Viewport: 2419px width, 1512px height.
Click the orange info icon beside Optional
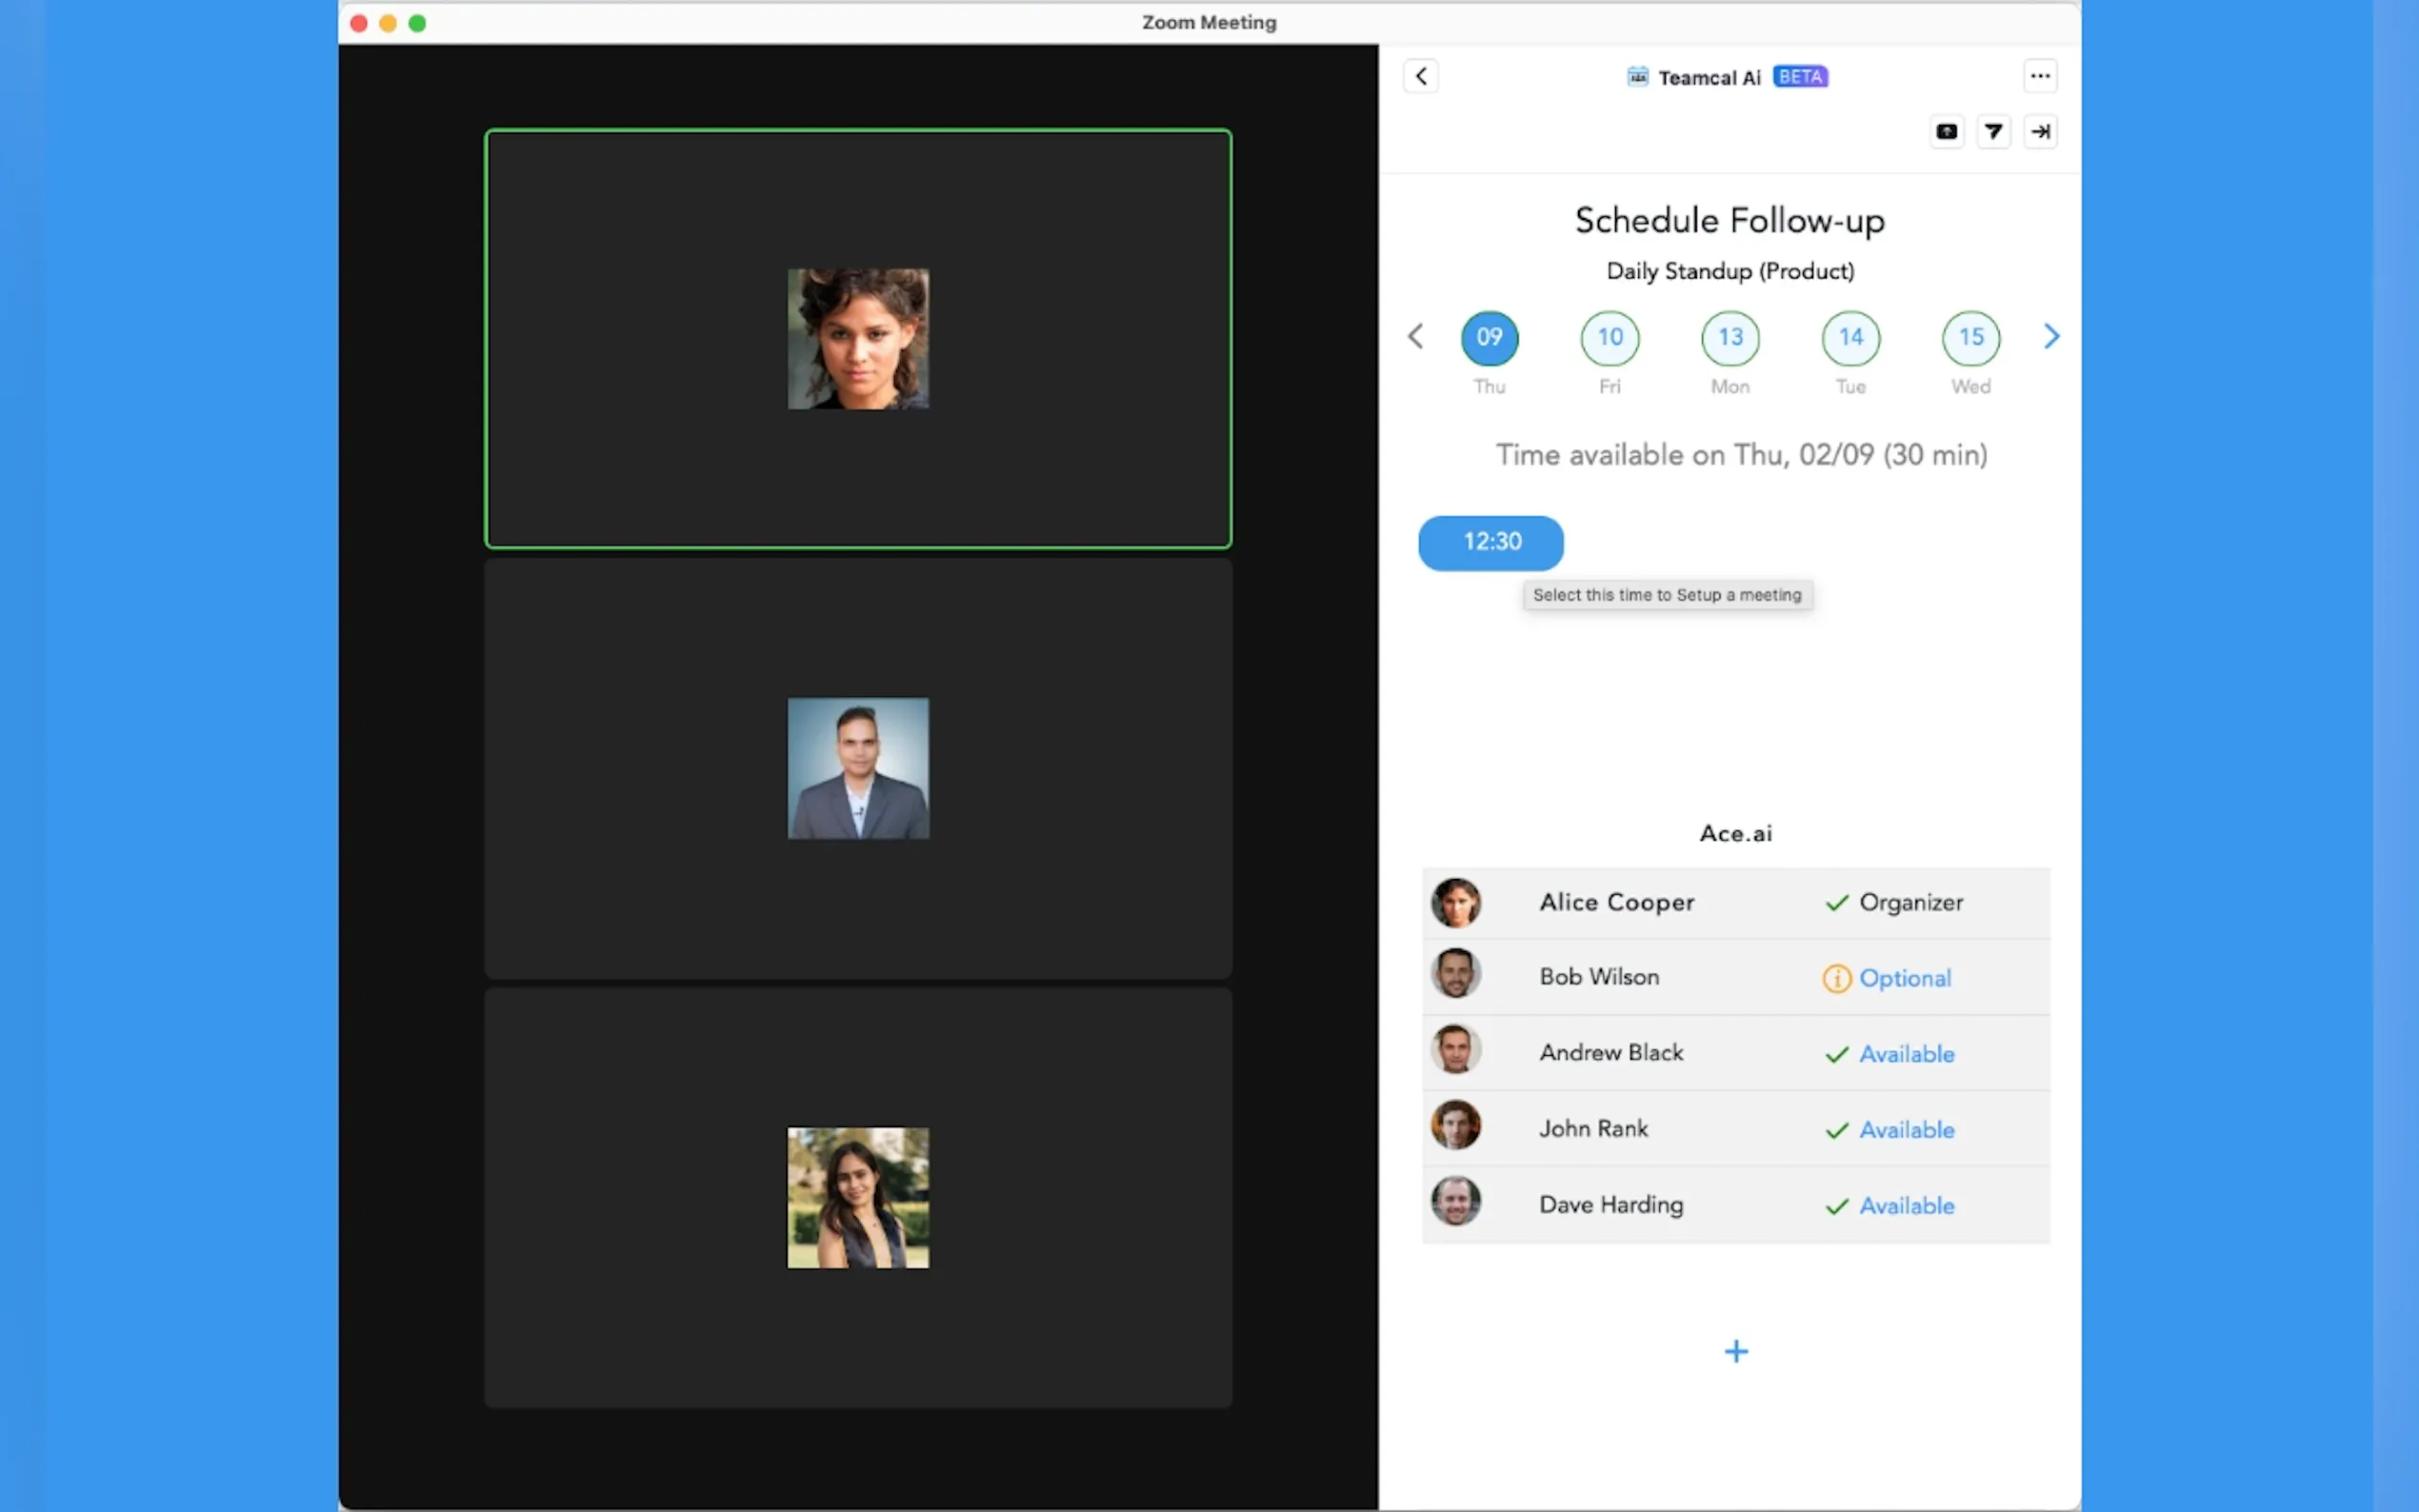tap(1836, 978)
